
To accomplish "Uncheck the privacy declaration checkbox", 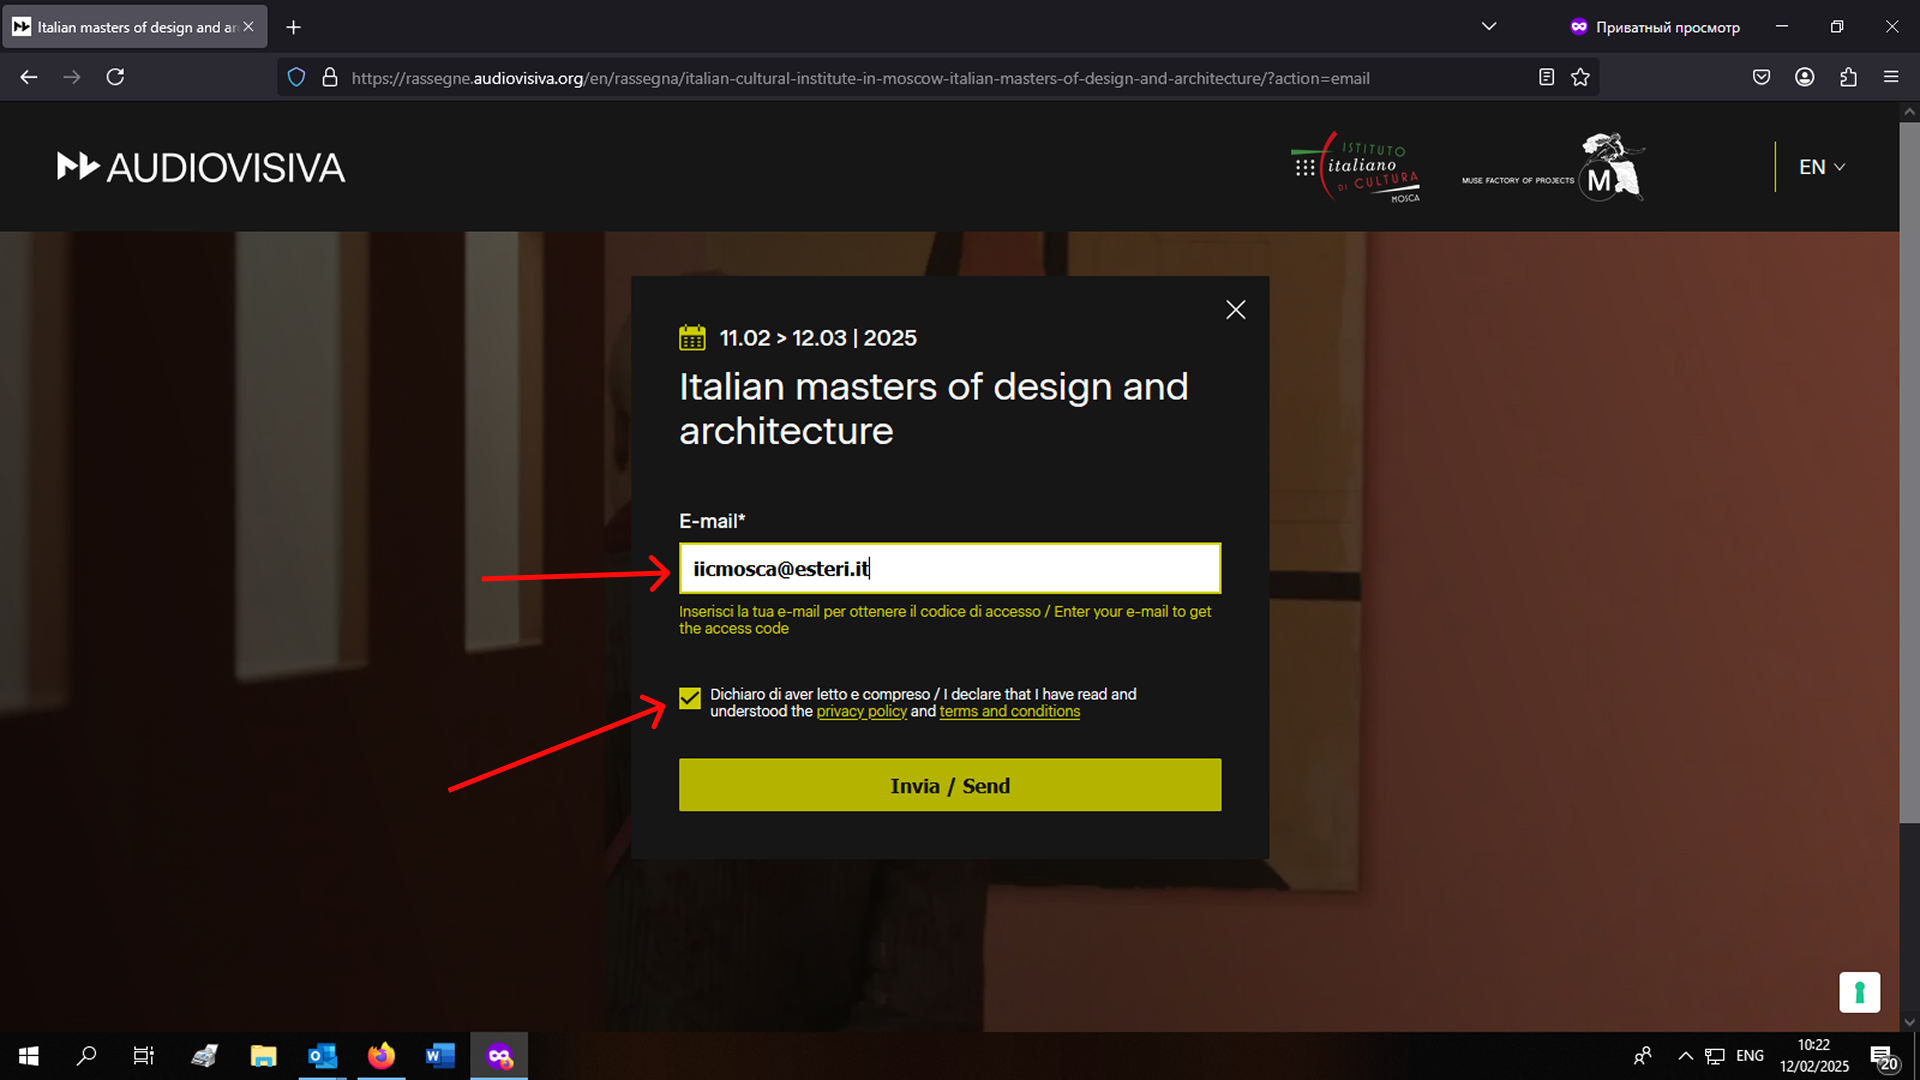I will coord(690,698).
